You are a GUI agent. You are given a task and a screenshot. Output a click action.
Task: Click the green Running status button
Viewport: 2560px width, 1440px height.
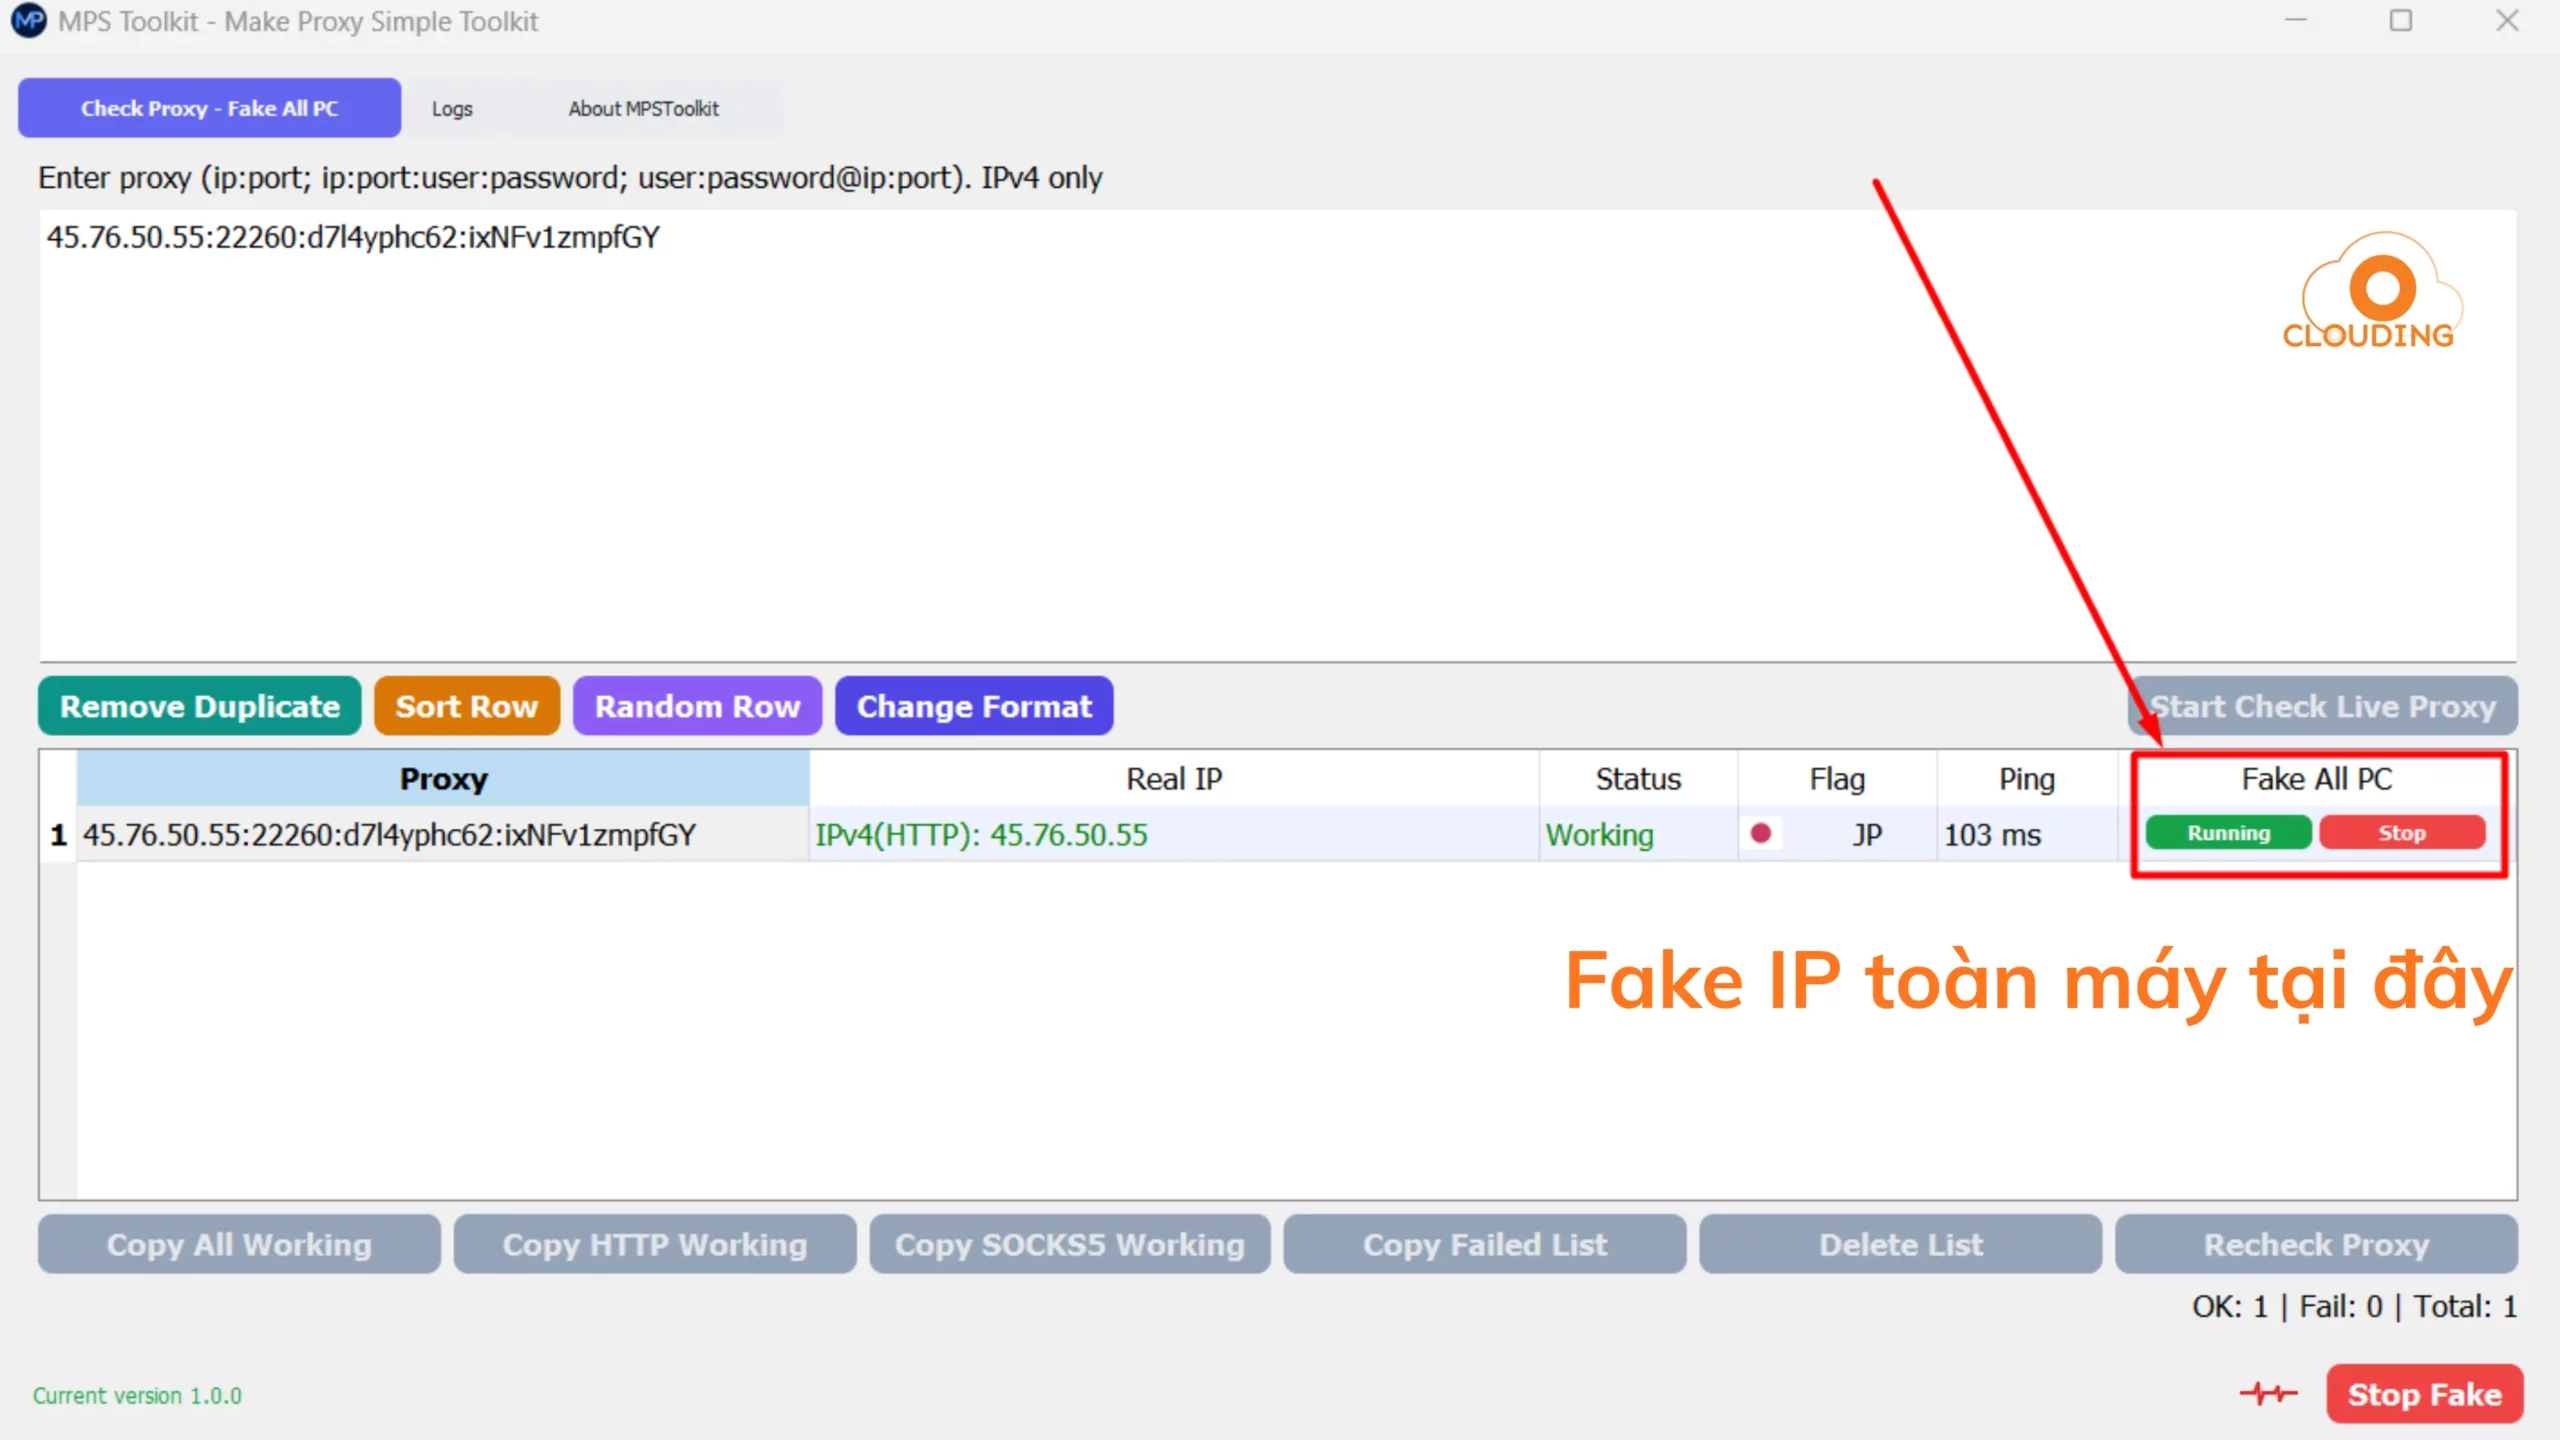(x=2228, y=833)
